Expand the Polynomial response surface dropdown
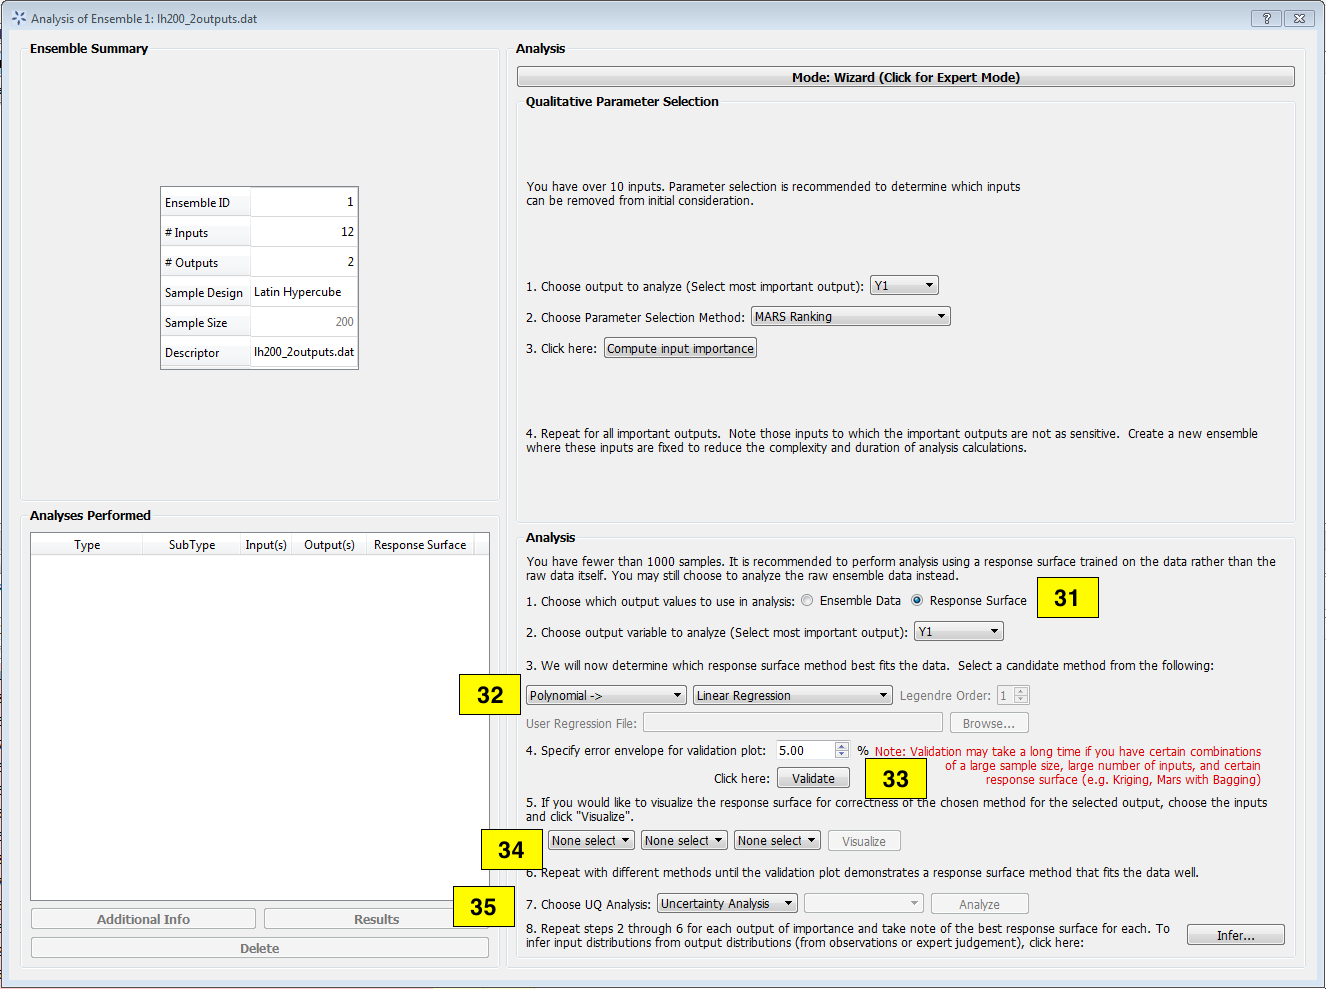The image size is (1326, 989). (x=605, y=694)
